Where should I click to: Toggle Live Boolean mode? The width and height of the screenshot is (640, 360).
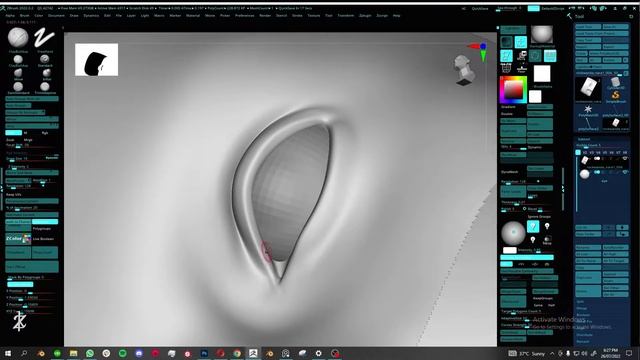click(43, 239)
